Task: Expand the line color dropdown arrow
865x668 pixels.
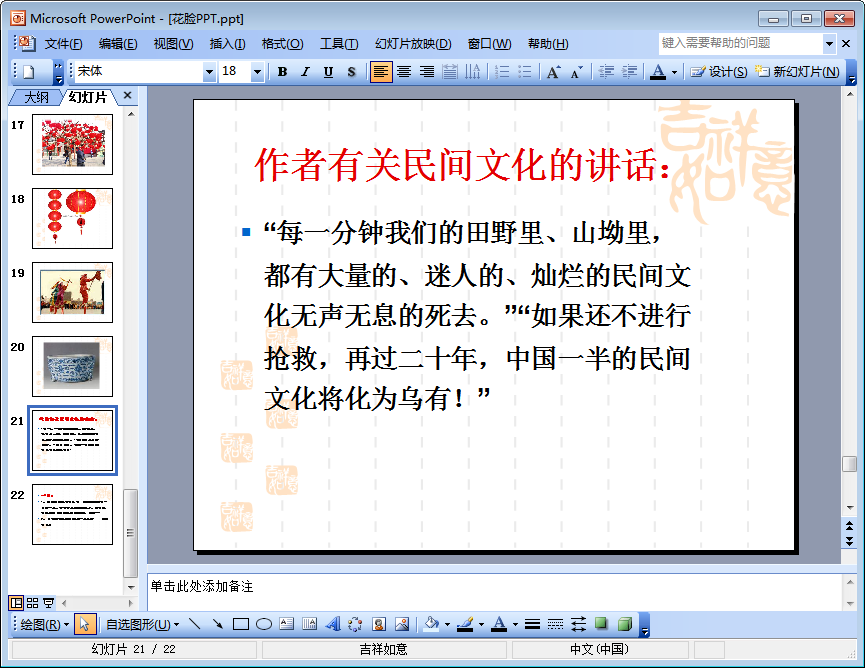Action: [481, 624]
